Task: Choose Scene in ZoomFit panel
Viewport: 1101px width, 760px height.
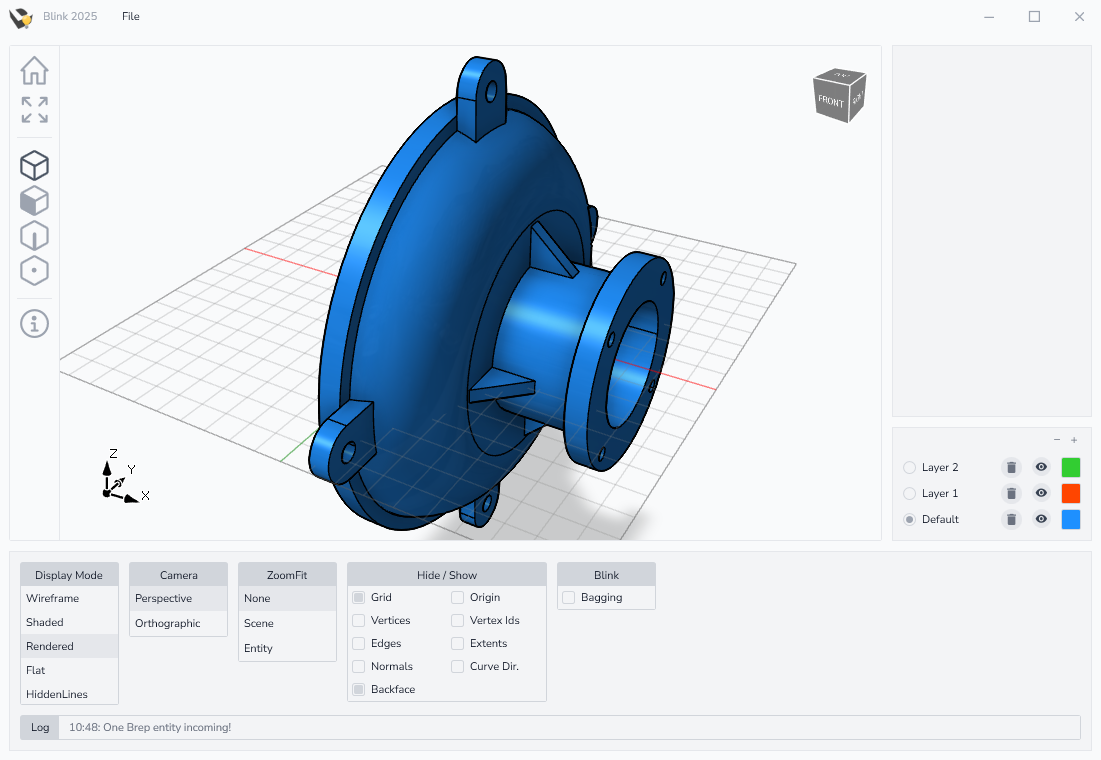Action: 259,623
